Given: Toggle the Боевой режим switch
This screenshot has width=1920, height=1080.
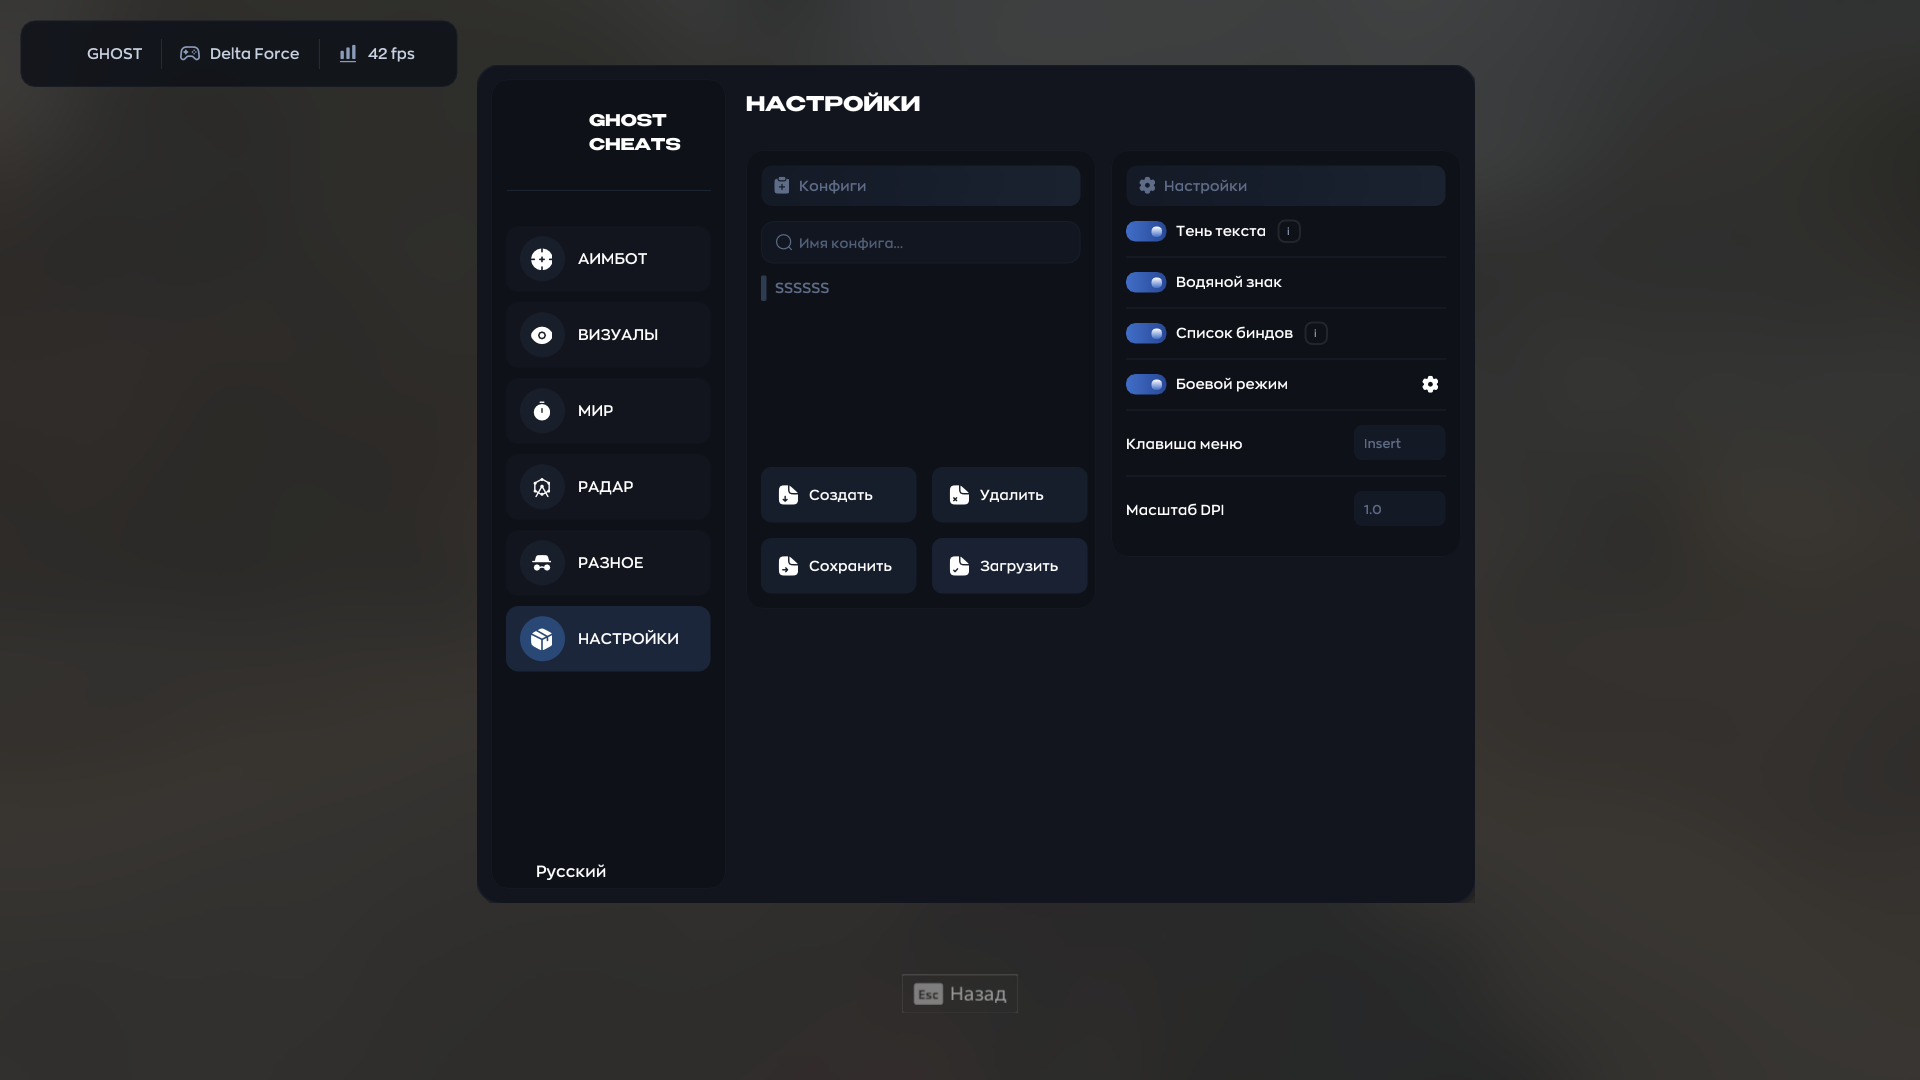Looking at the screenshot, I should 1146,384.
